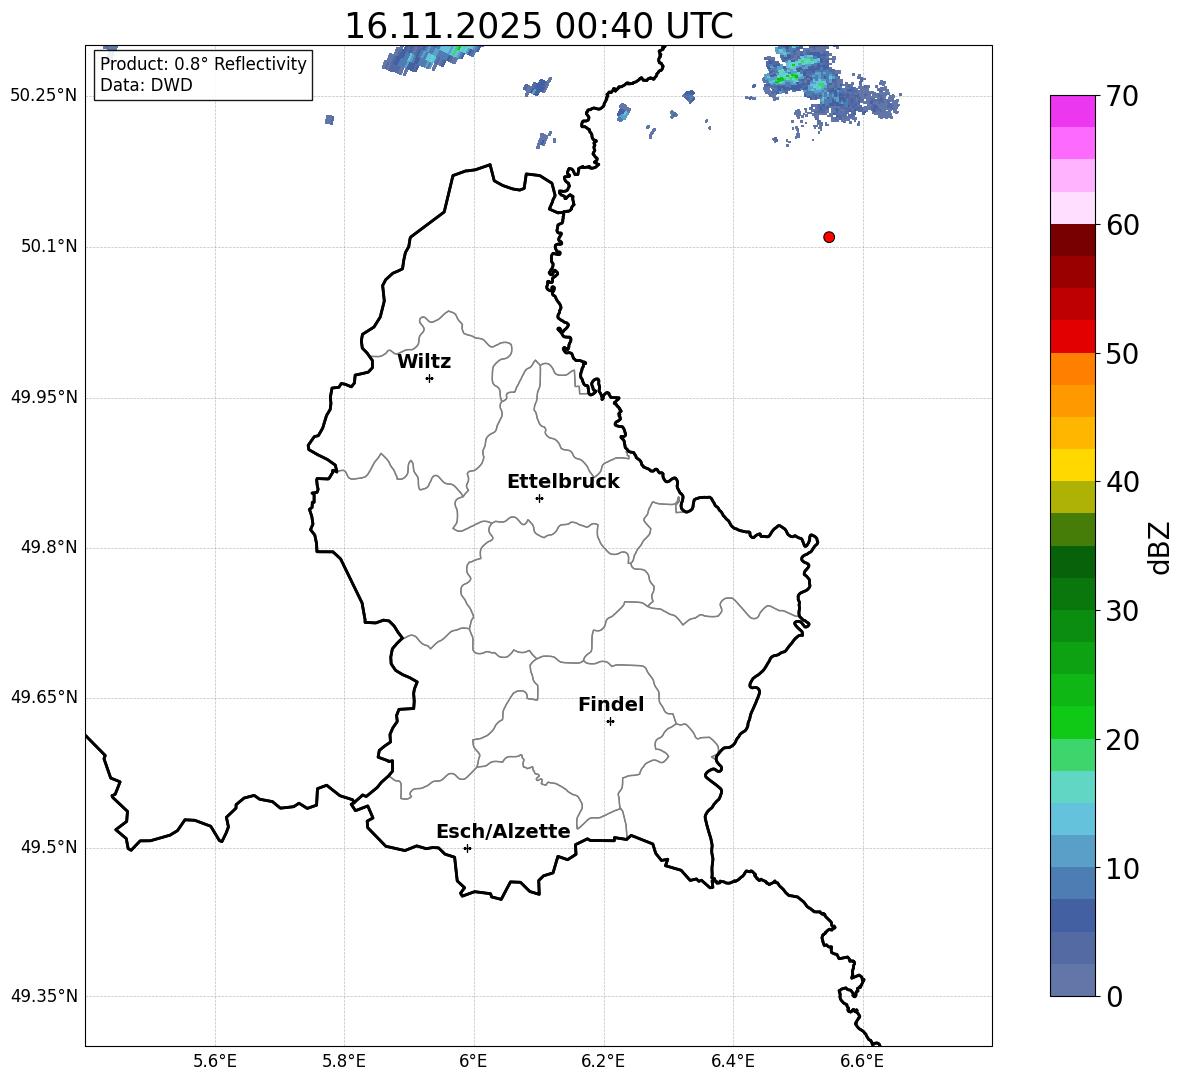Click the 6.2°E longitude label
Screen dimensions: 1184x1081
pos(603,1061)
